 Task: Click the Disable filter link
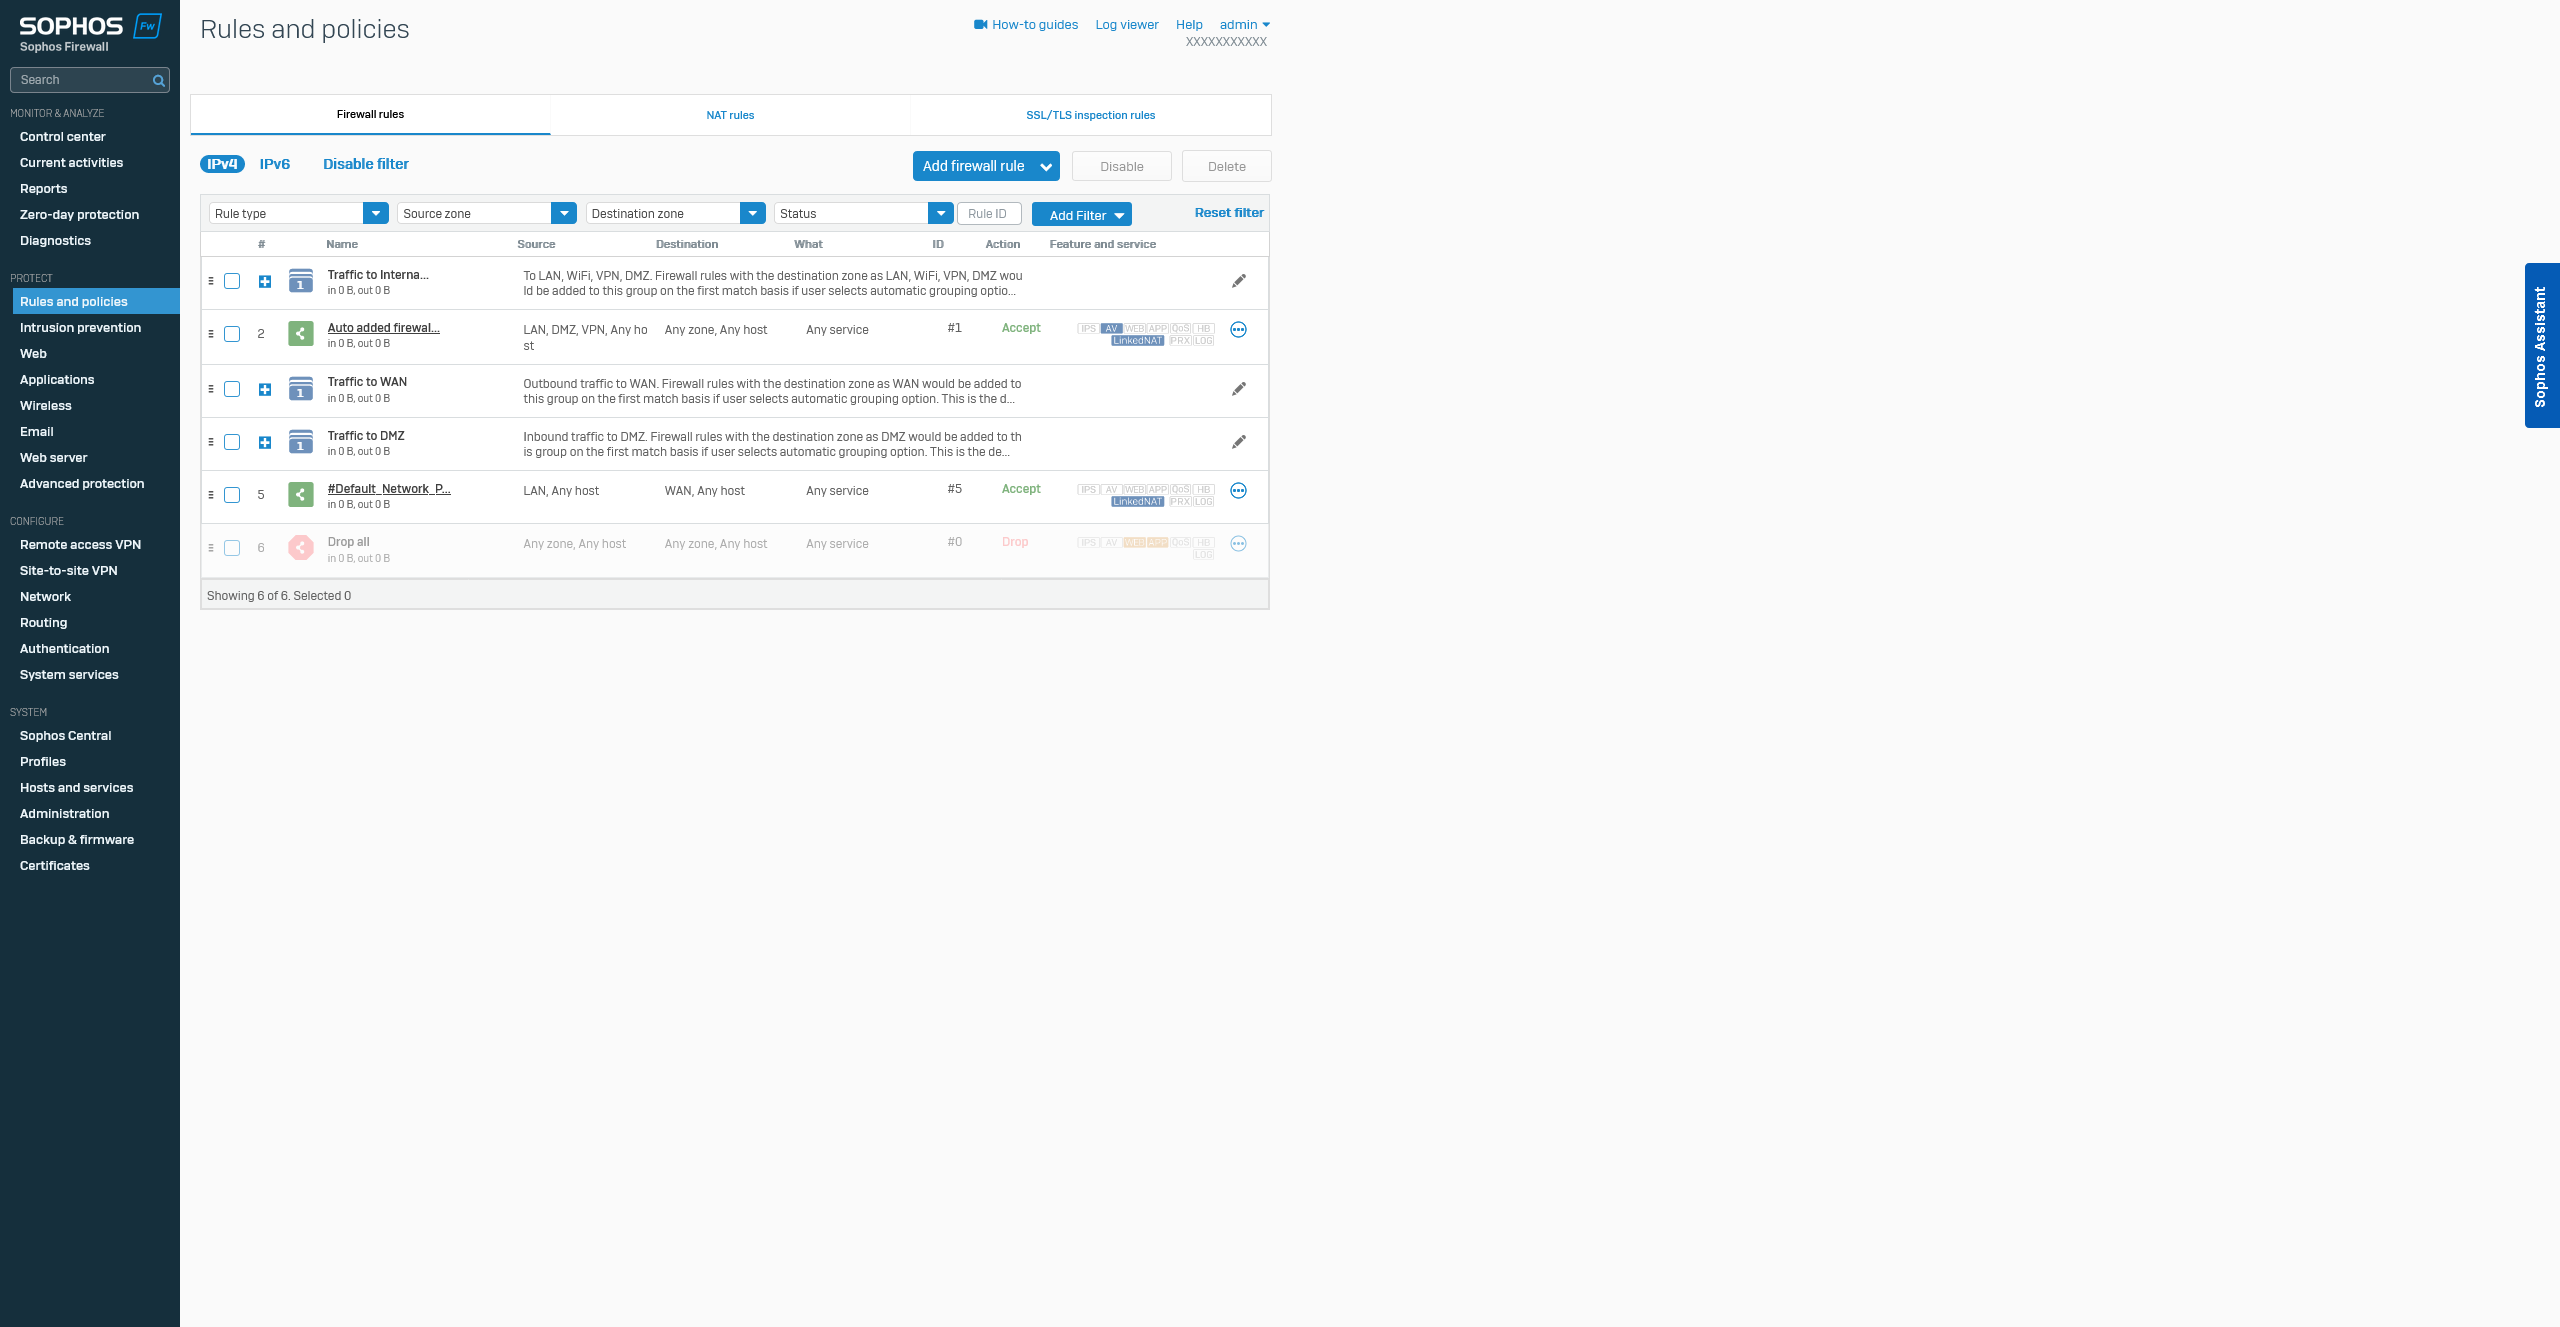tap(366, 164)
